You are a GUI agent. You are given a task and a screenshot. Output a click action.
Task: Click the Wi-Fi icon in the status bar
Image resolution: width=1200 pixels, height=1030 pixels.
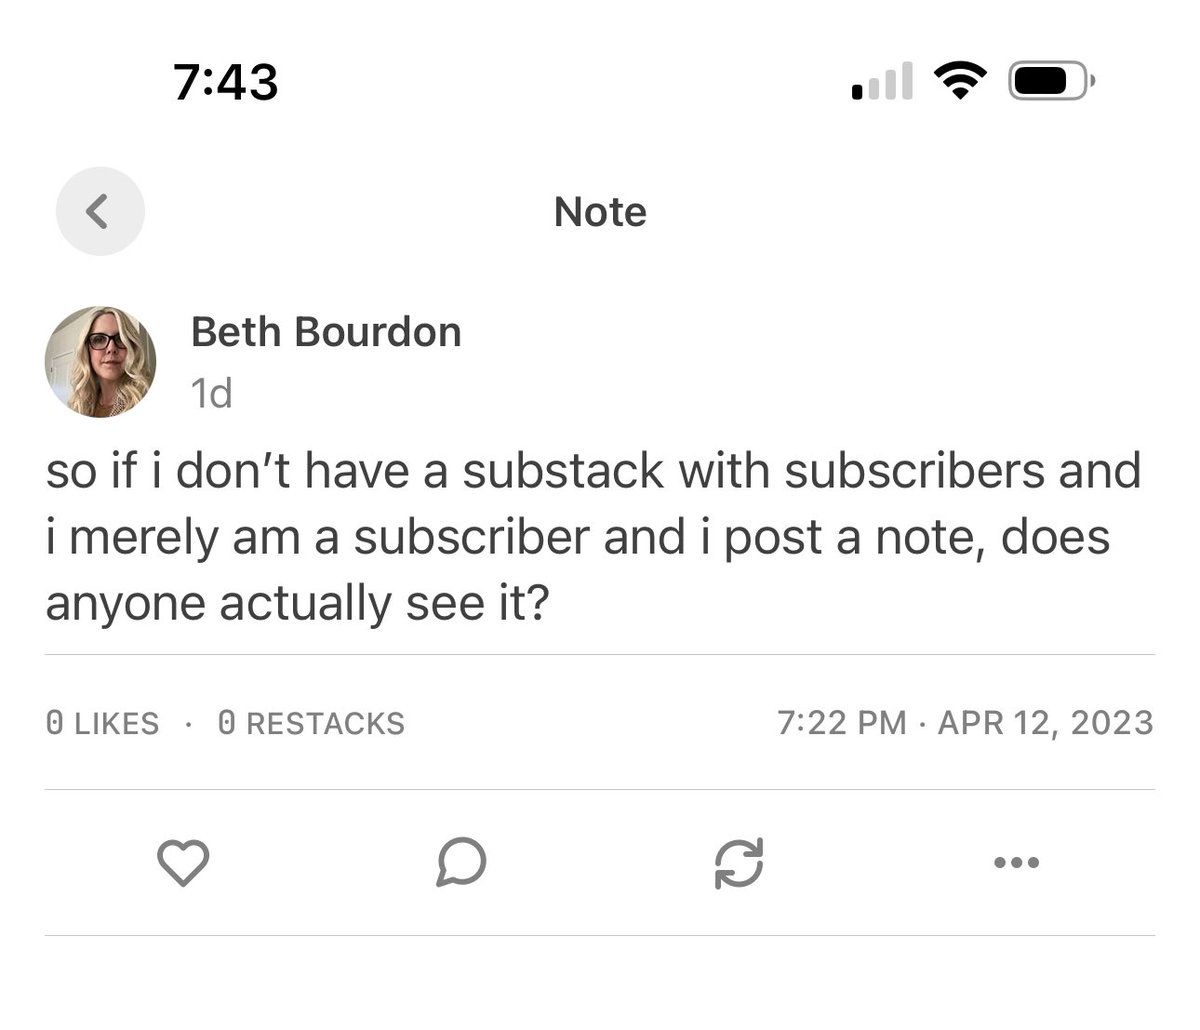tap(960, 81)
